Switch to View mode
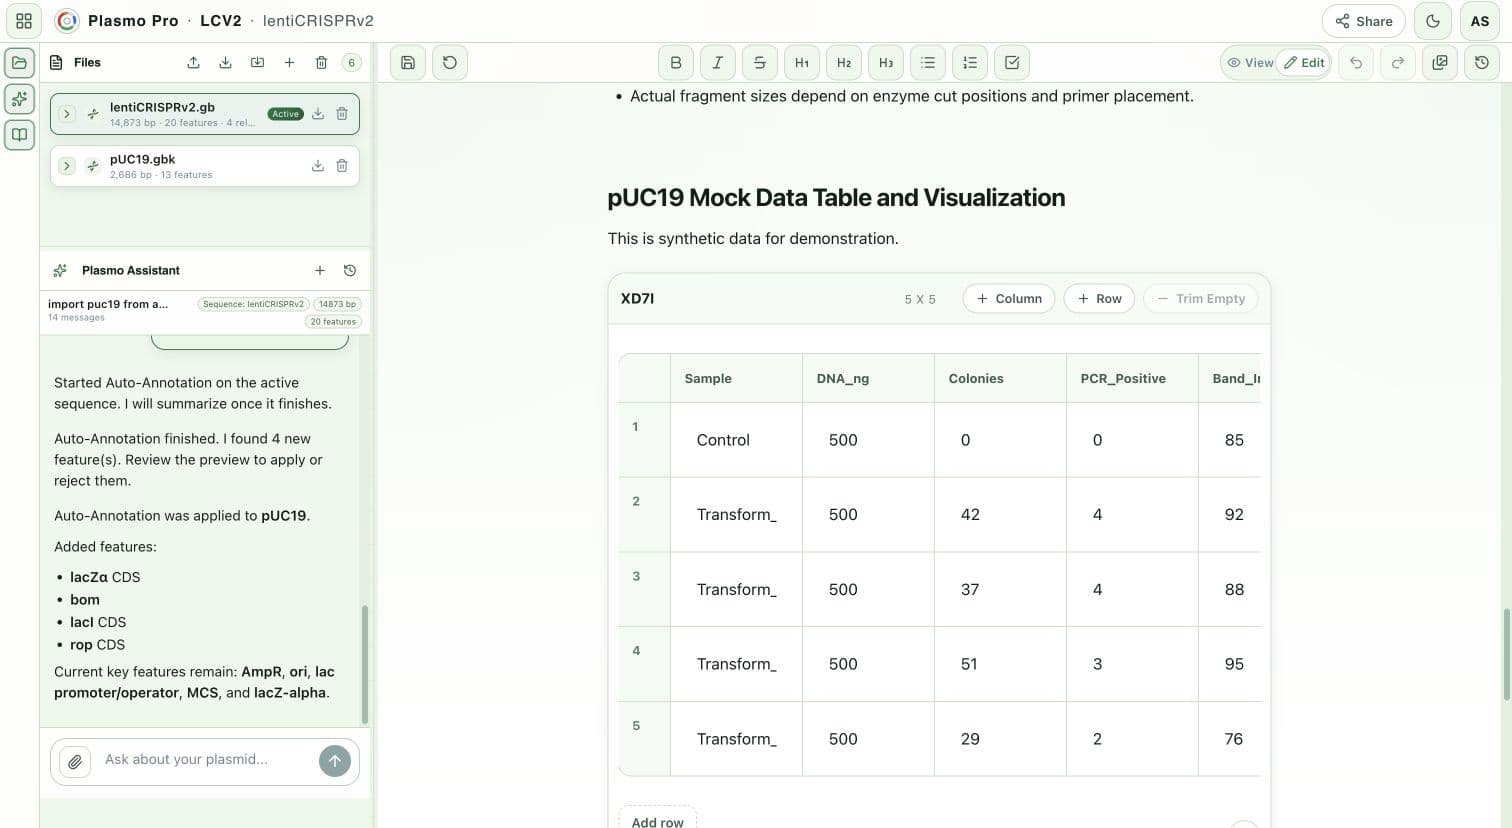This screenshot has height=828, width=1512. coord(1250,62)
